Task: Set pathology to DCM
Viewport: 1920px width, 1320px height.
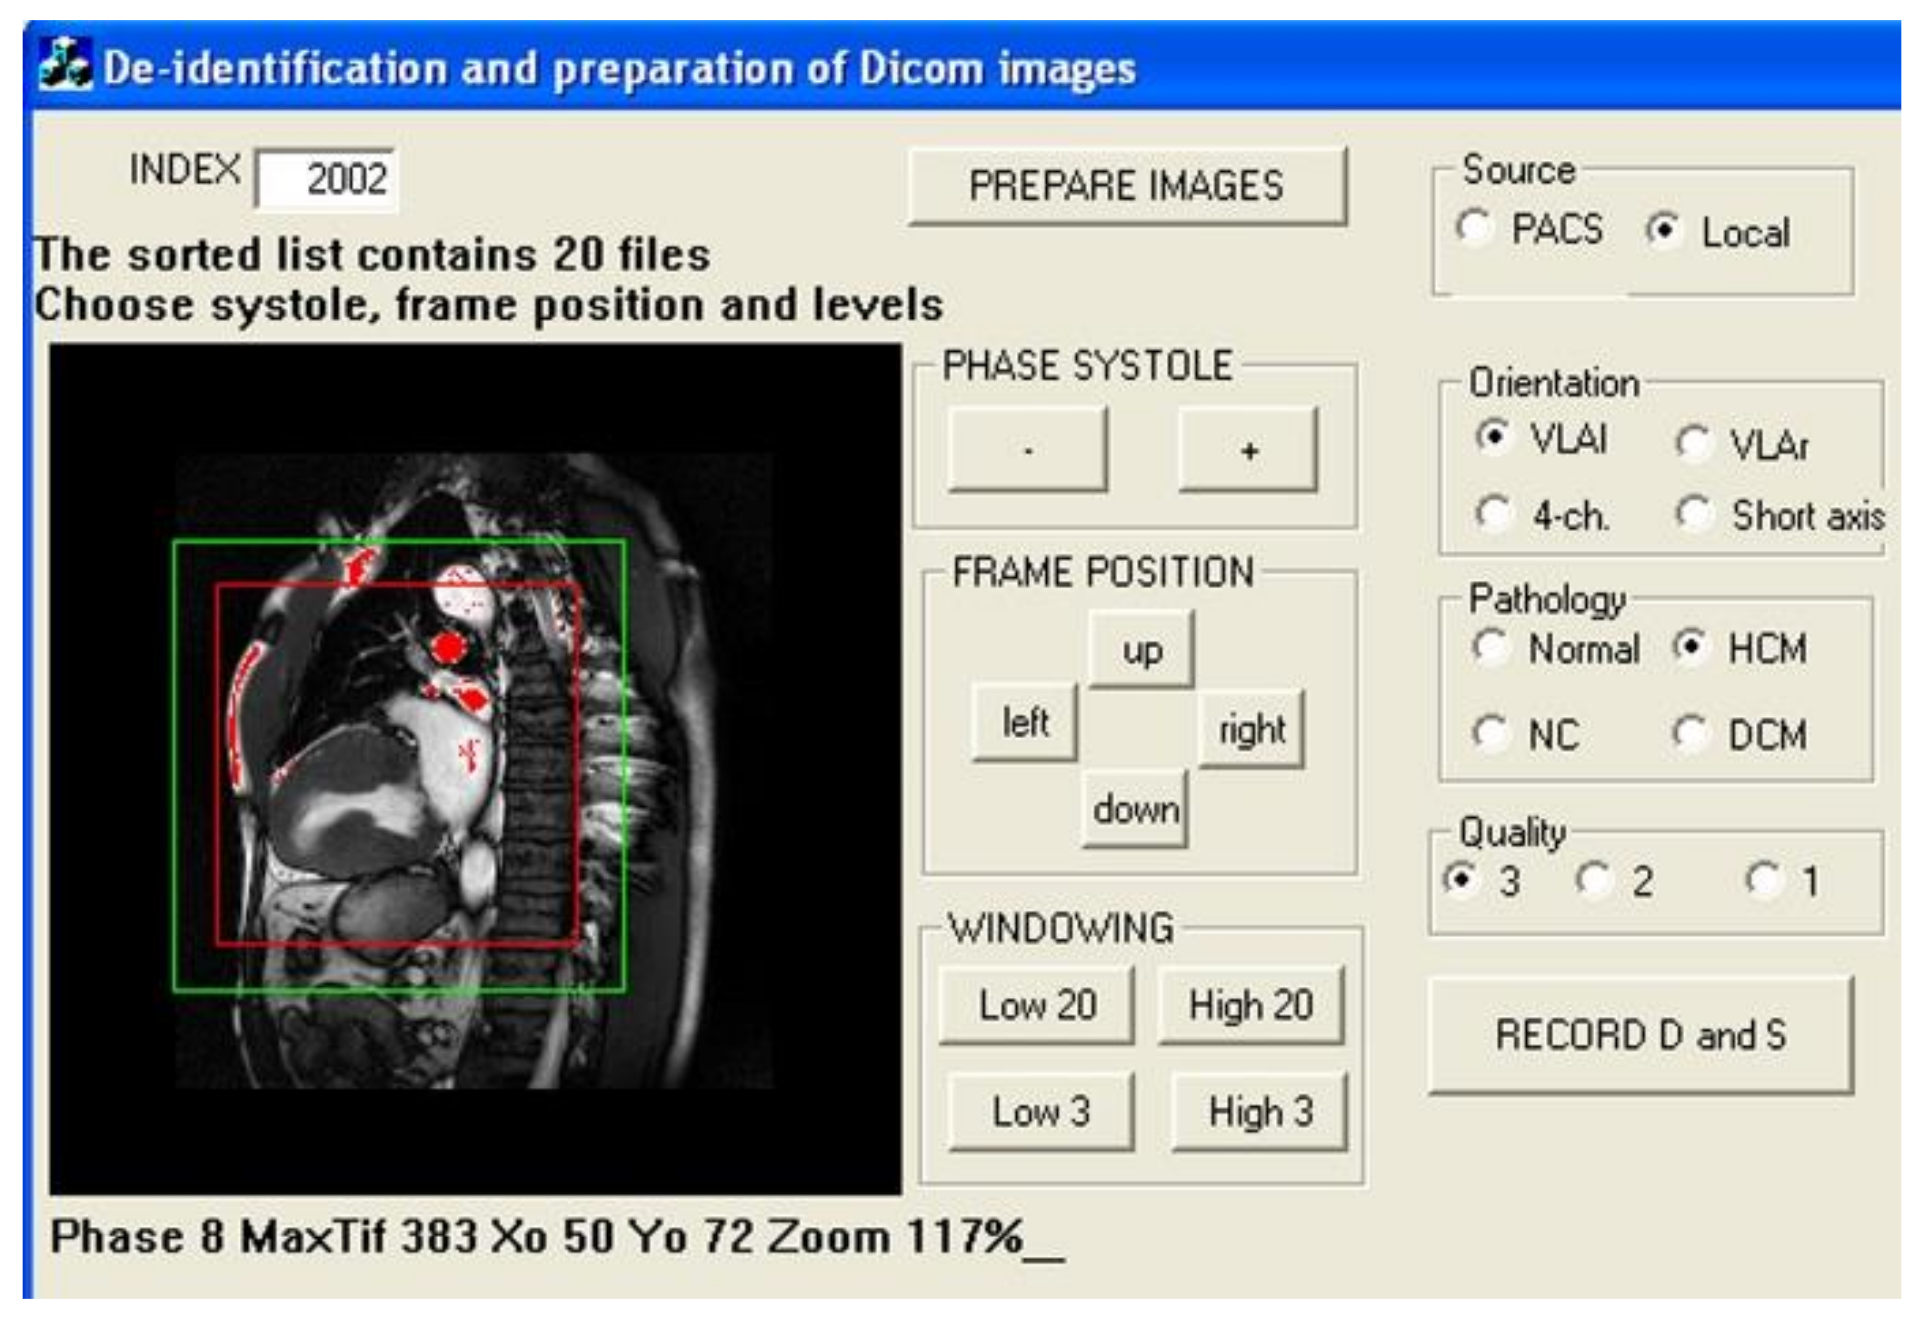Action: click(1690, 734)
